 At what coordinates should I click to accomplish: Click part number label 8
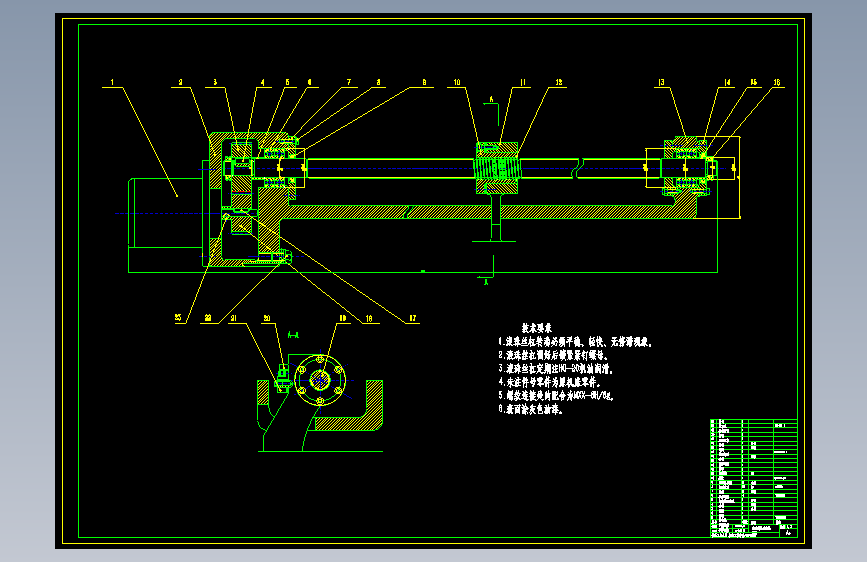coord(378,82)
